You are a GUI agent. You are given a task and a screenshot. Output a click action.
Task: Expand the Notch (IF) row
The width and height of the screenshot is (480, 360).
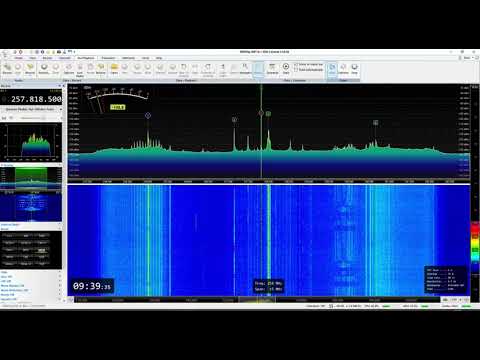31,295
